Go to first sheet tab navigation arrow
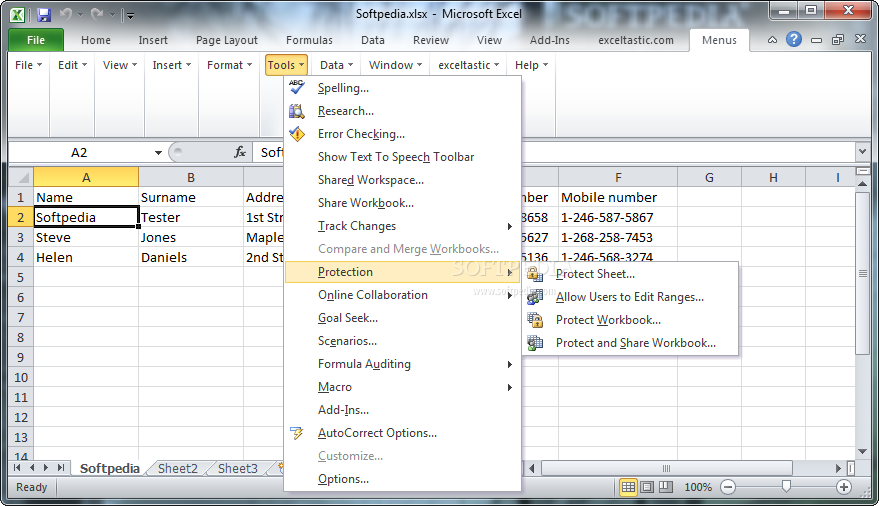Screen dimensions: 879x506 pyautogui.click(x=17, y=468)
